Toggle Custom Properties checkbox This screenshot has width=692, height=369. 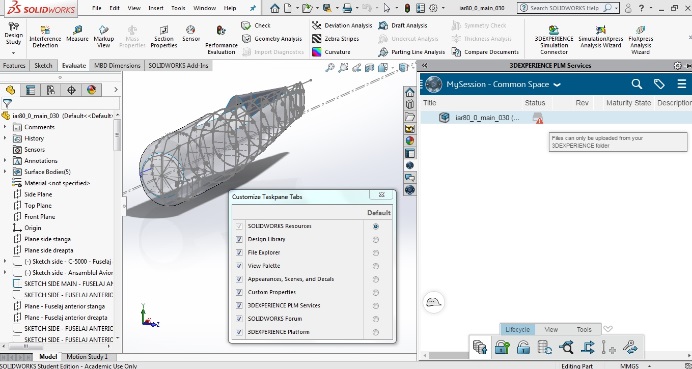239,292
